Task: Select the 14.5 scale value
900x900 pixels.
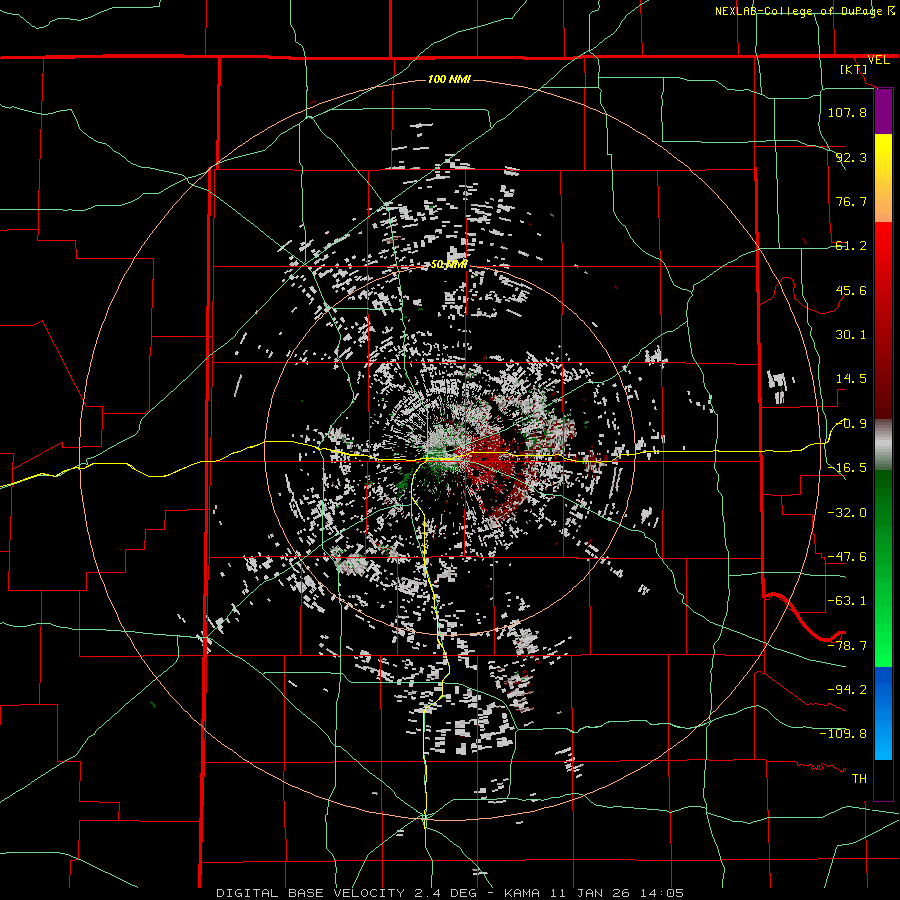Action: [x=851, y=379]
